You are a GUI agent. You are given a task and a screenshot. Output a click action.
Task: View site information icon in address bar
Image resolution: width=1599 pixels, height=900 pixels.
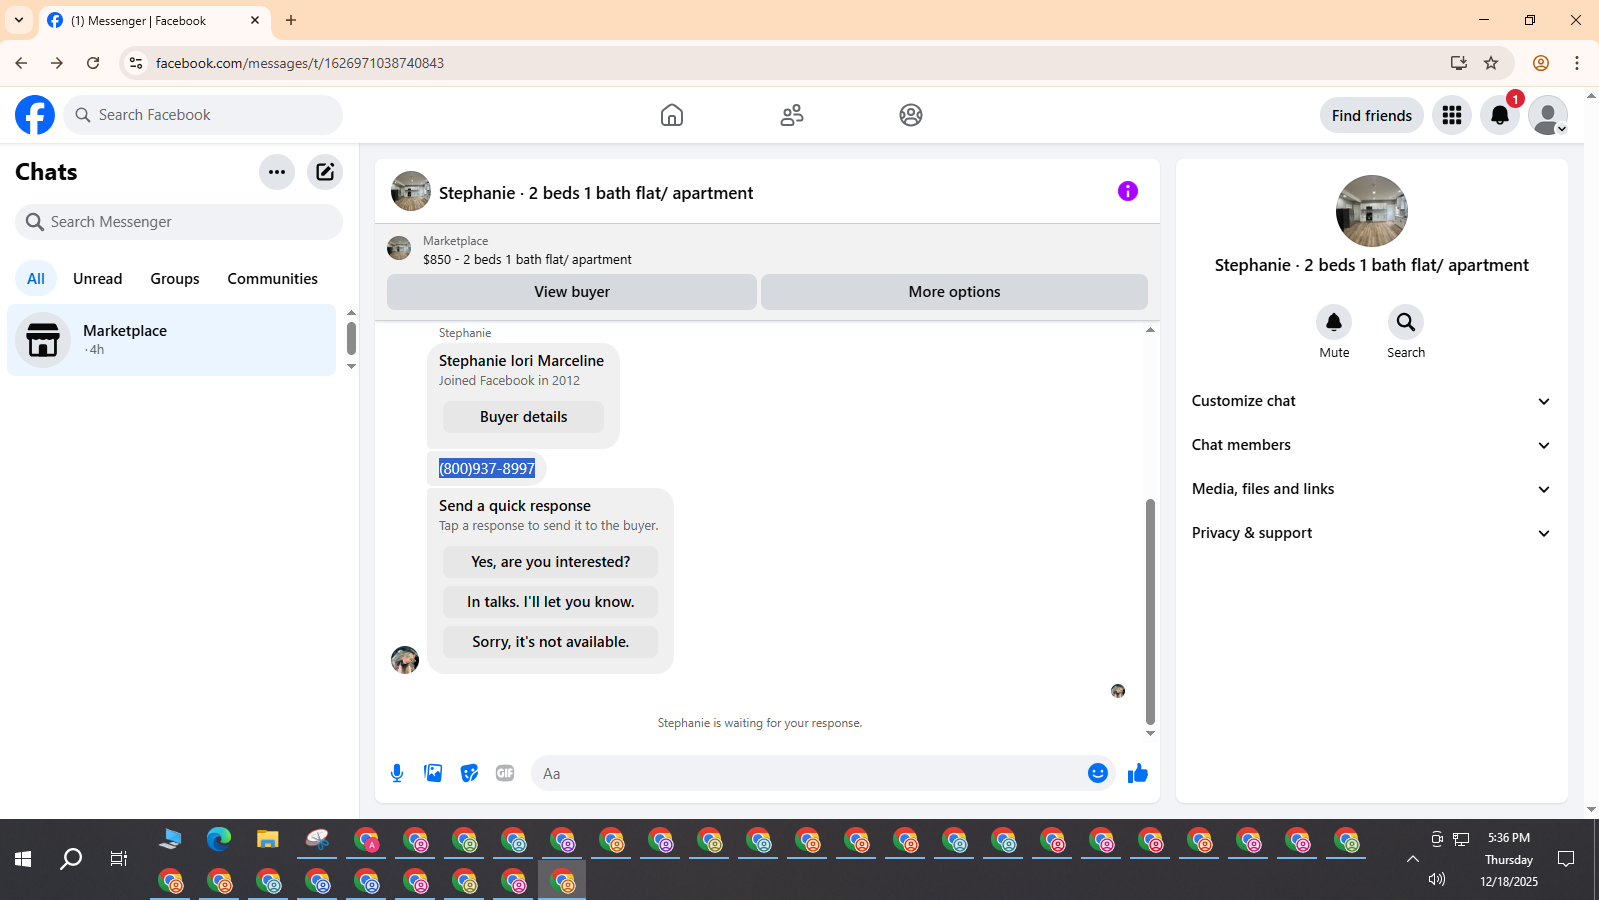tap(136, 63)
